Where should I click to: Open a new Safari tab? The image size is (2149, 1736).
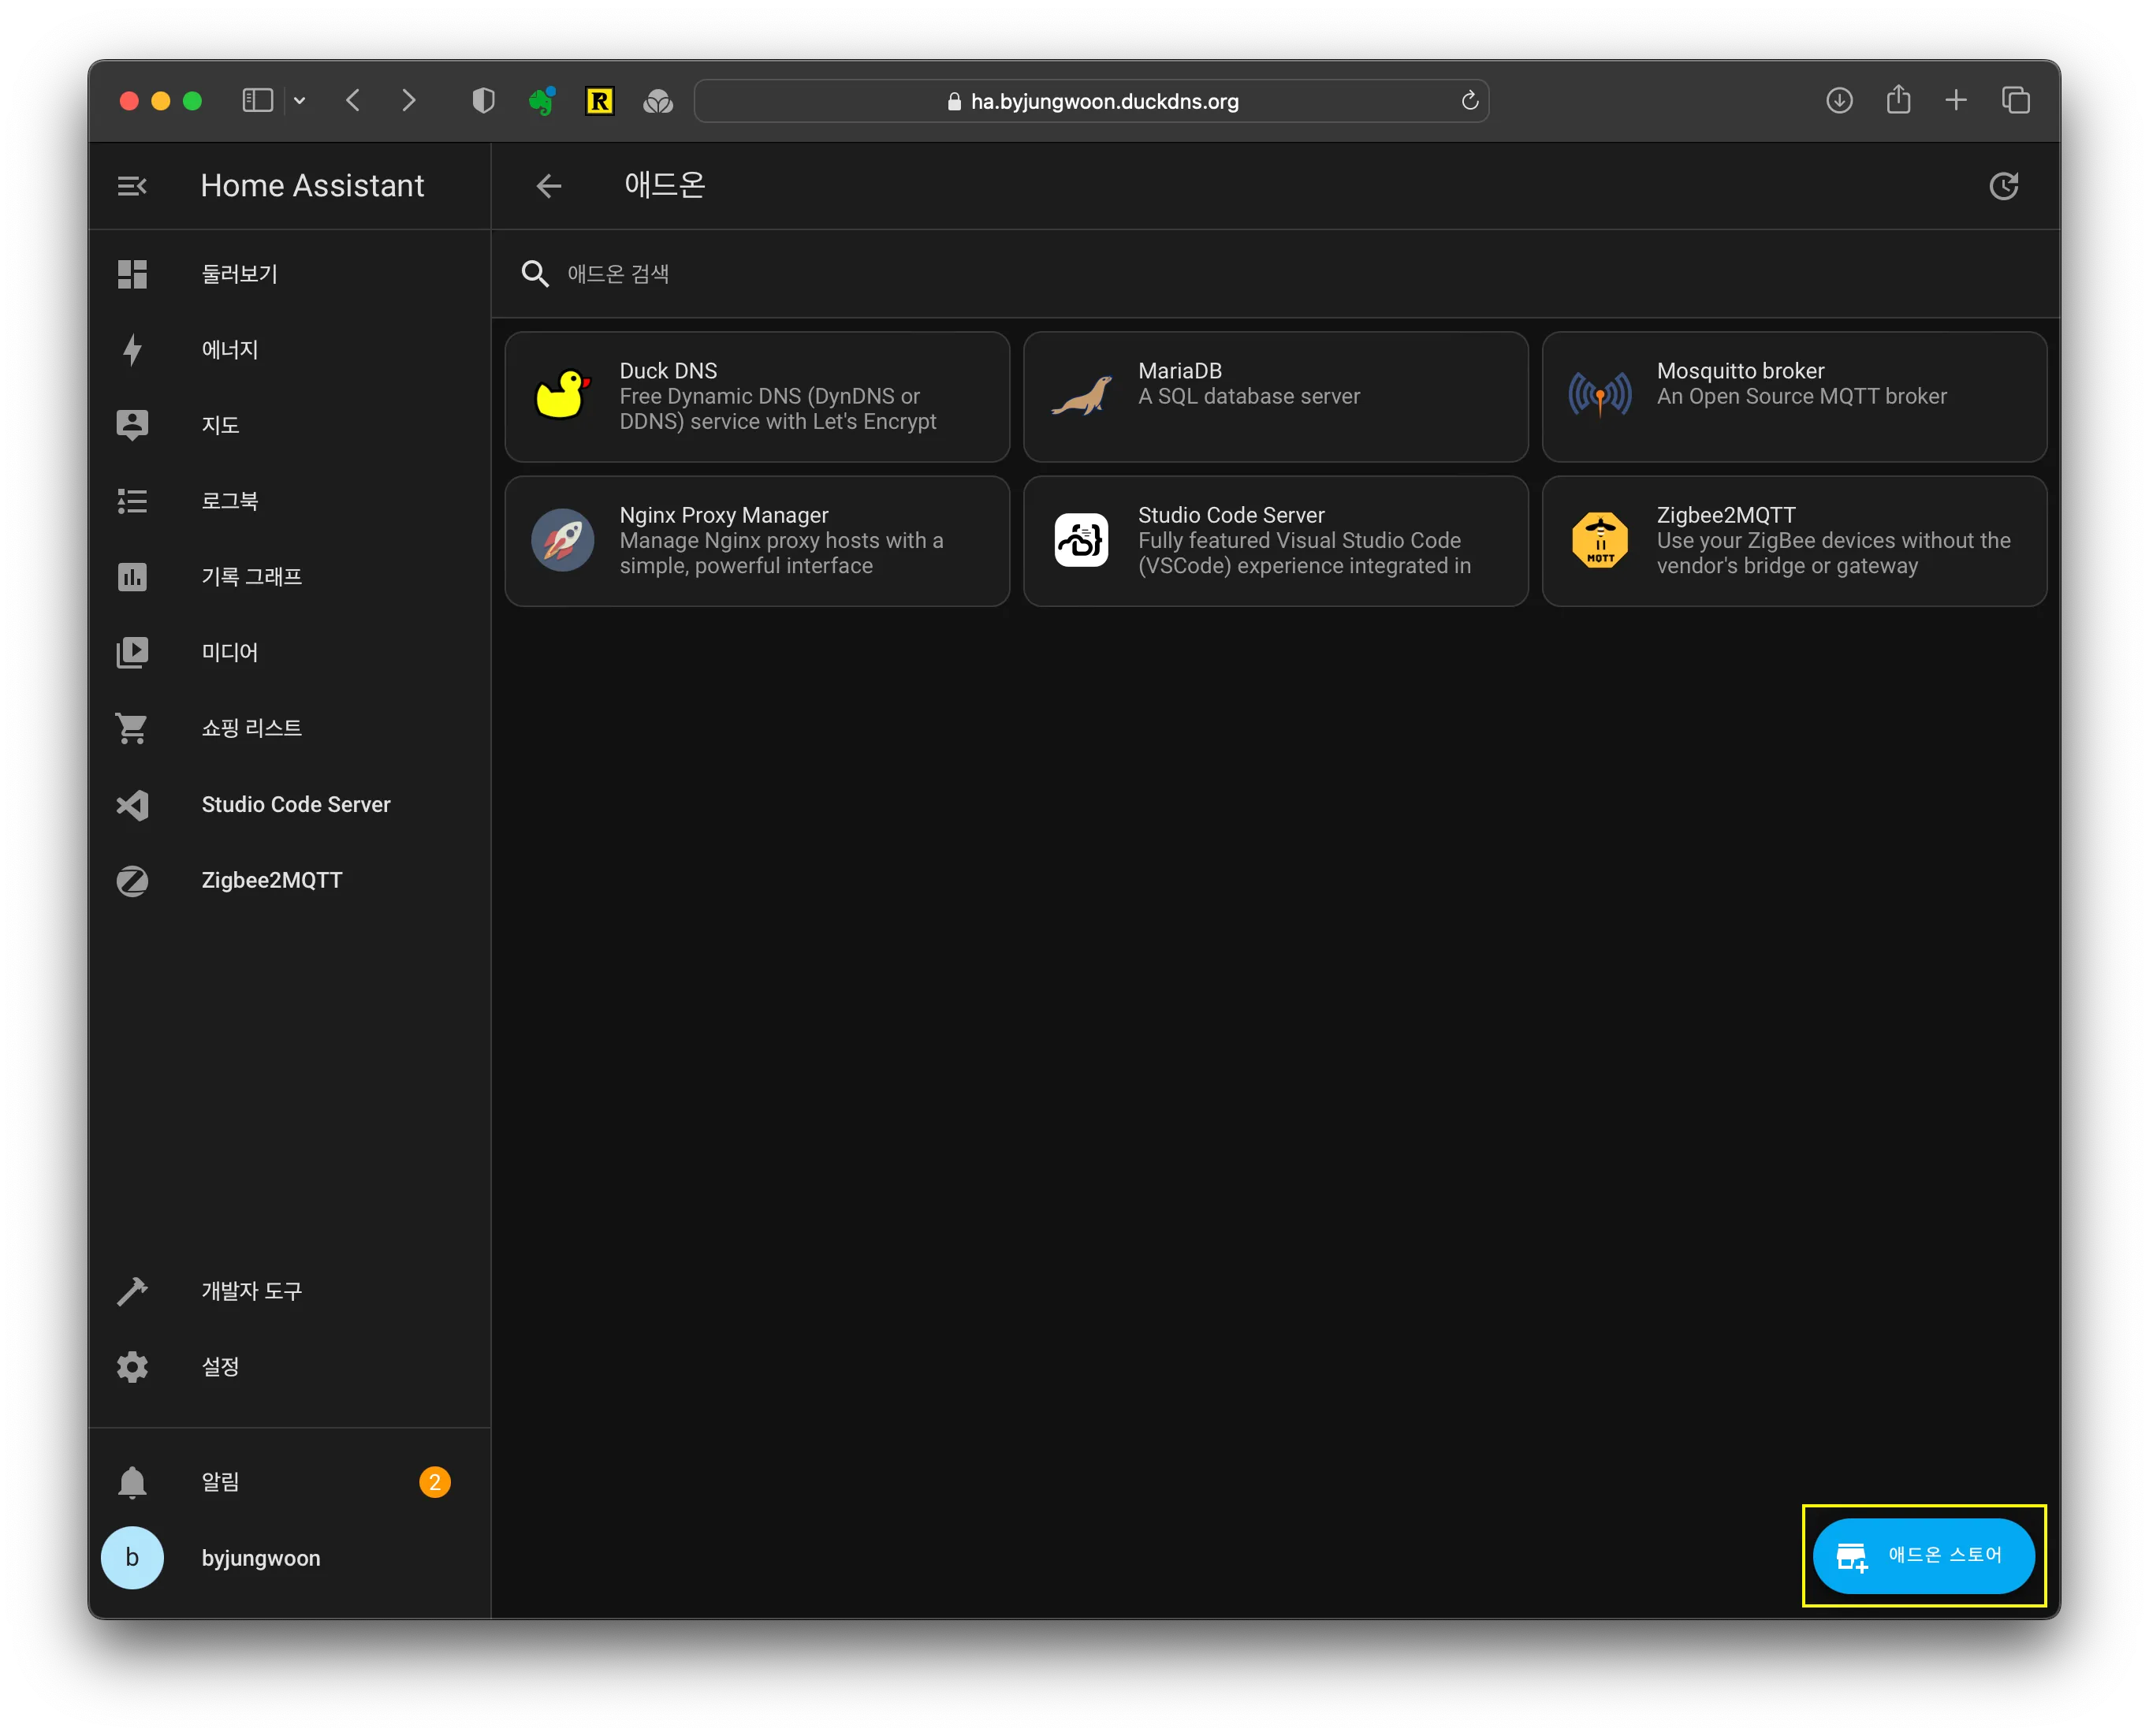click(1956, 100)
